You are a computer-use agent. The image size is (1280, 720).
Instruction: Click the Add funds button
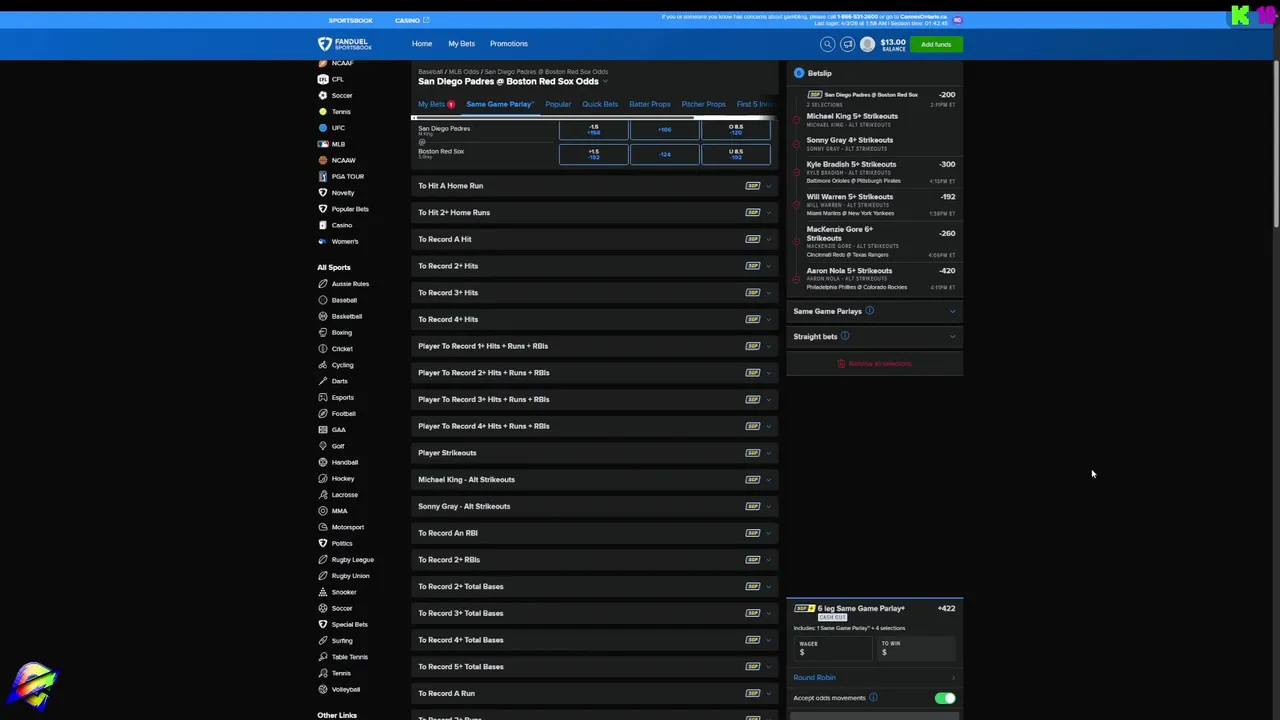pos(936,44)
